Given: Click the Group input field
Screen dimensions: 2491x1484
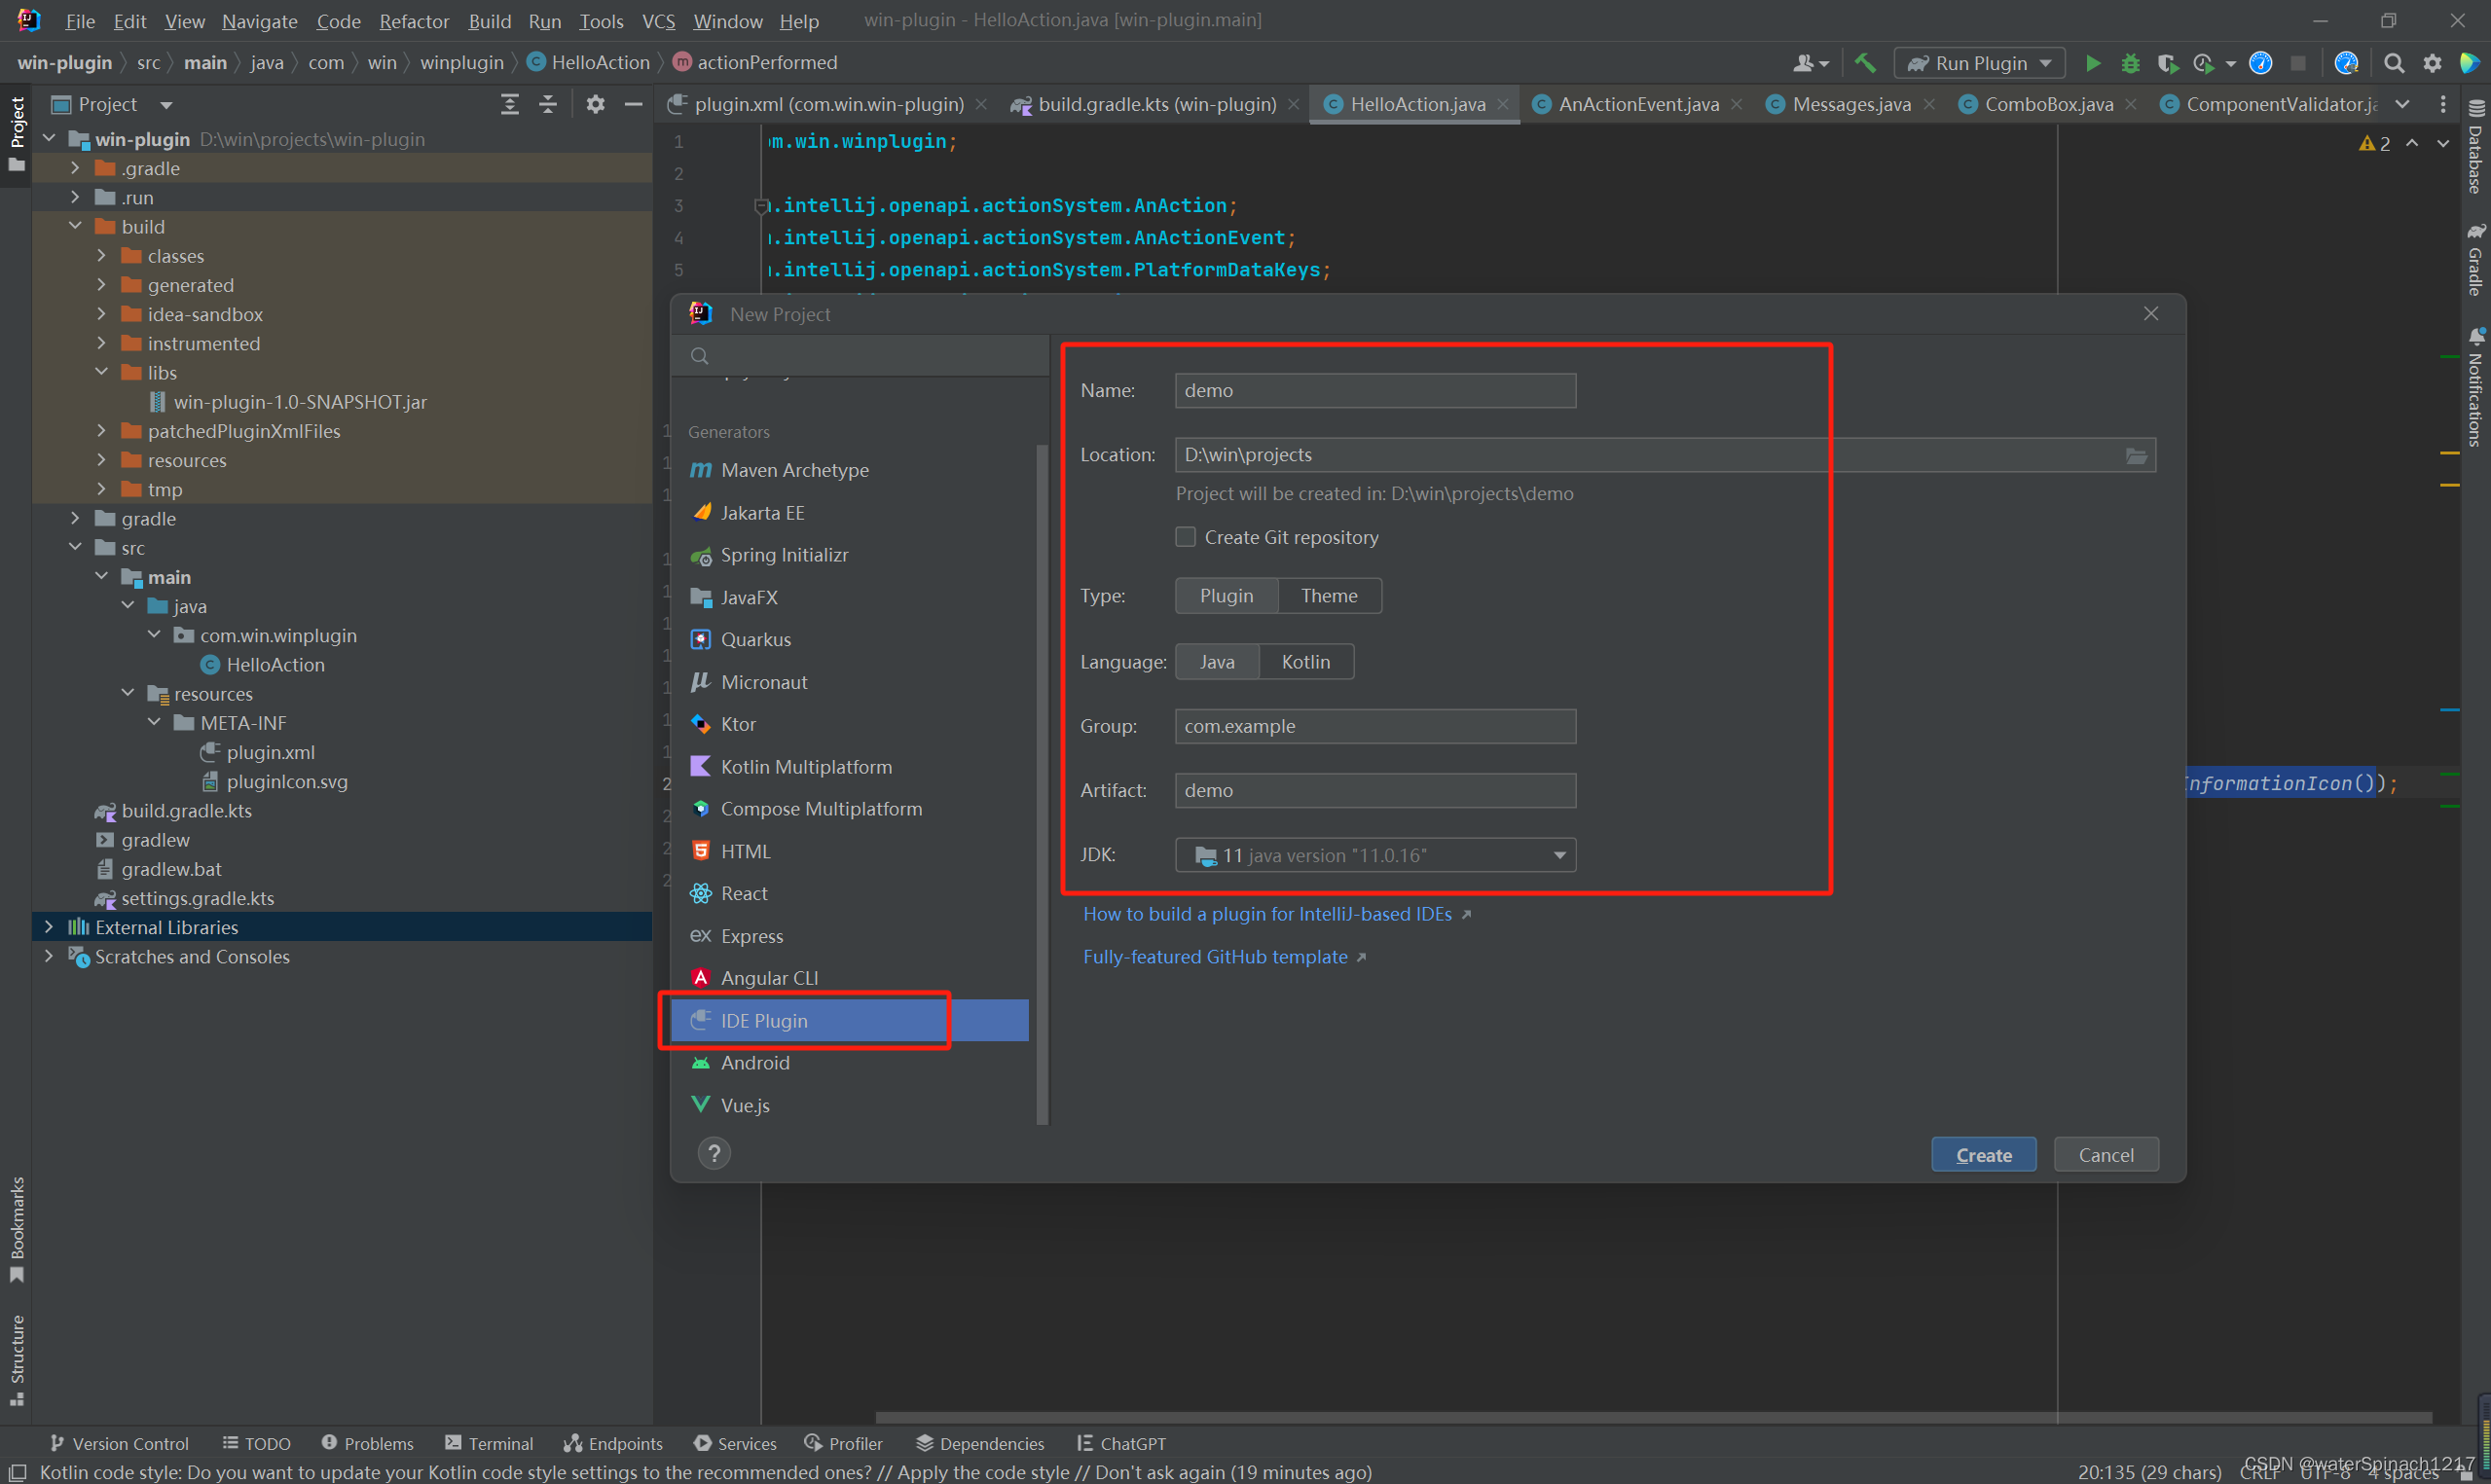Looking at the screenshot, I should tap(1374, 726).
